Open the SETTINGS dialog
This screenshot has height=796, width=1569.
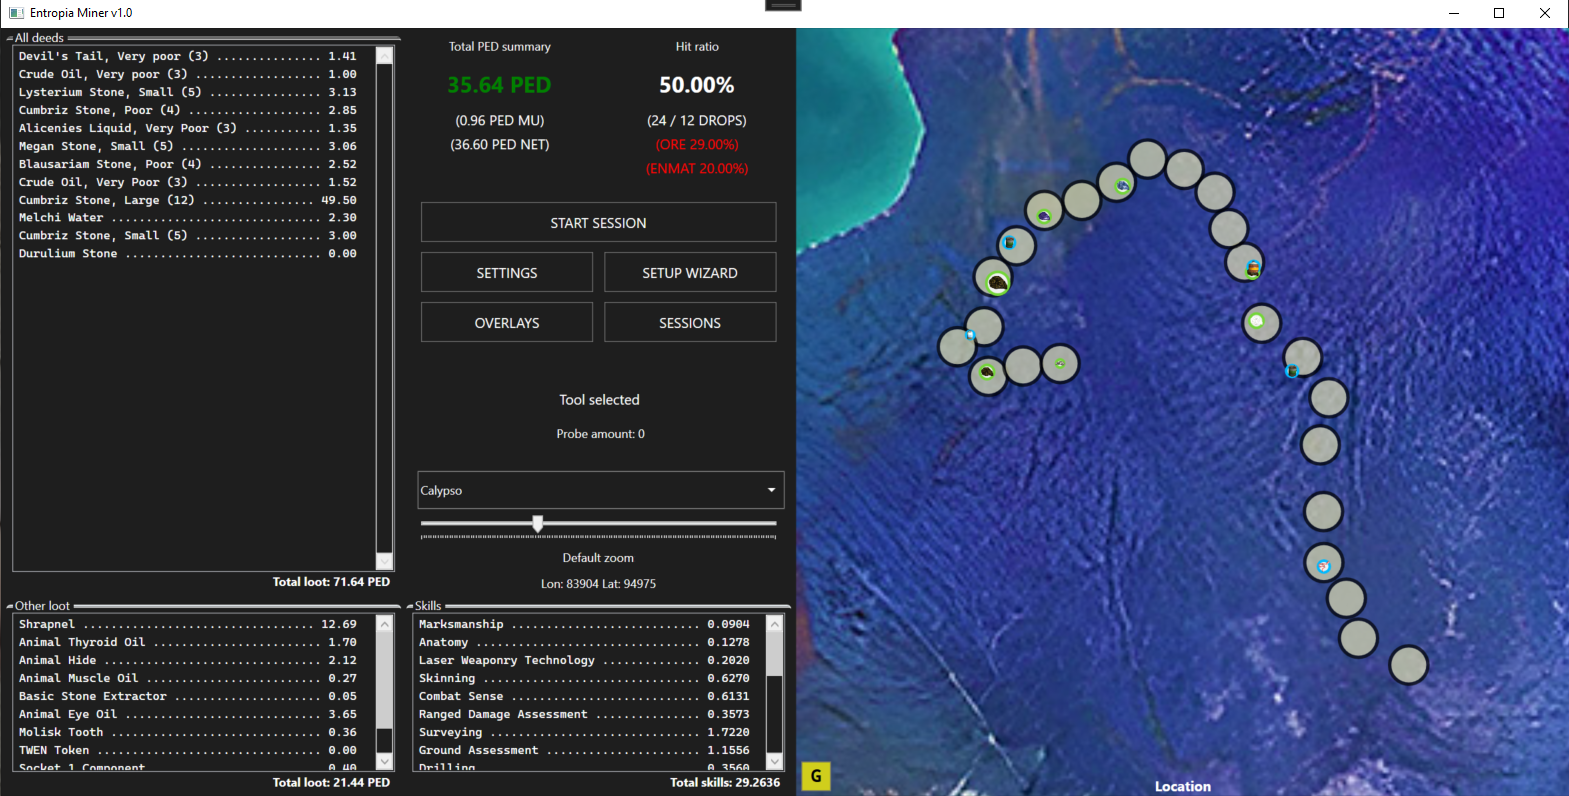click(x=506, y=273)
